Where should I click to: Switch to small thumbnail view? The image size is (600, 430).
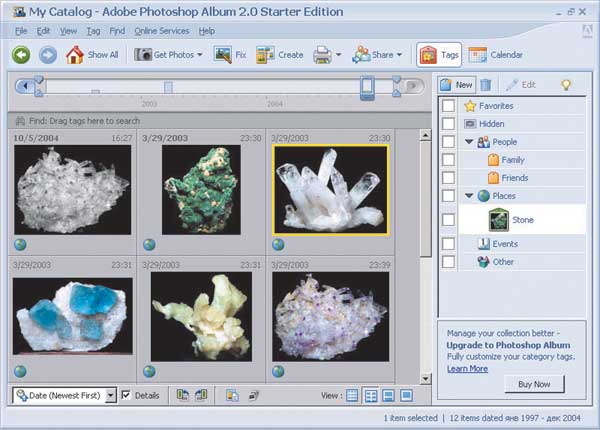pyautogui.click(x=352, y=395)
